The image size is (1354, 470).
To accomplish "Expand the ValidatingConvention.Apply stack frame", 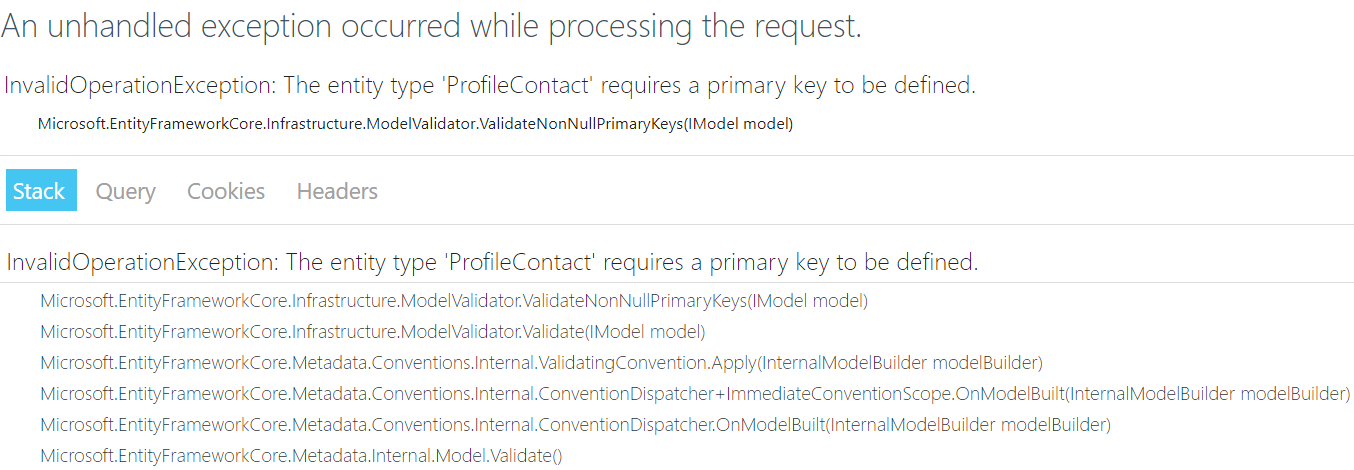I will tap(541, 363).
